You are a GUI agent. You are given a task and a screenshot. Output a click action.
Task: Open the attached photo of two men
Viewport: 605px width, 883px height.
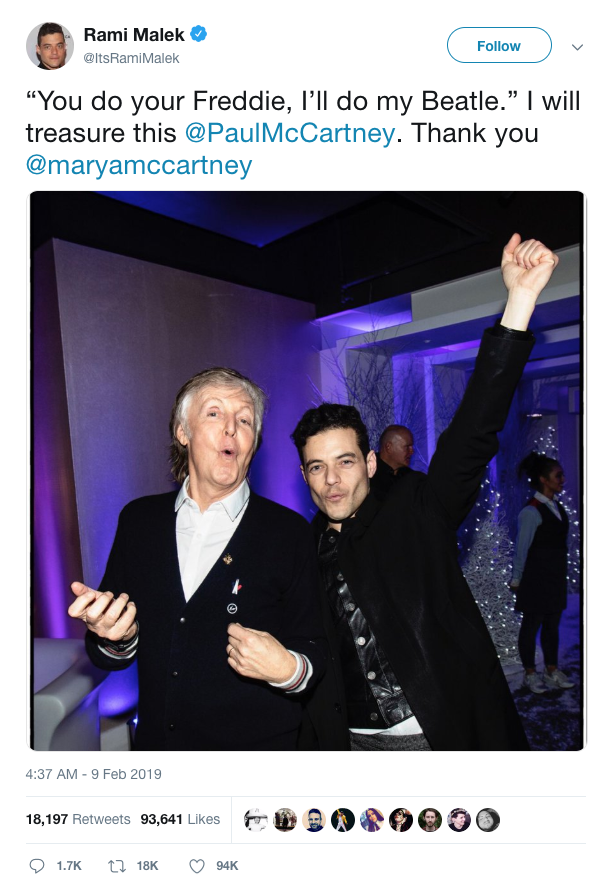(x=308, y=471)
